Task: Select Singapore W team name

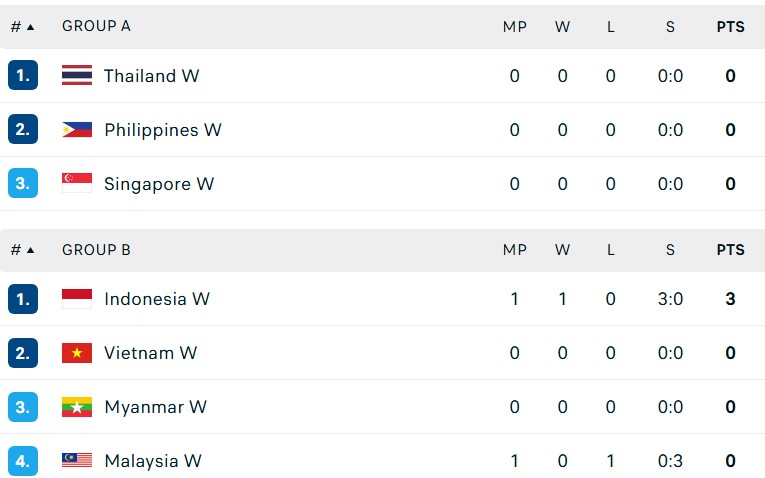Action: (159, 184)
